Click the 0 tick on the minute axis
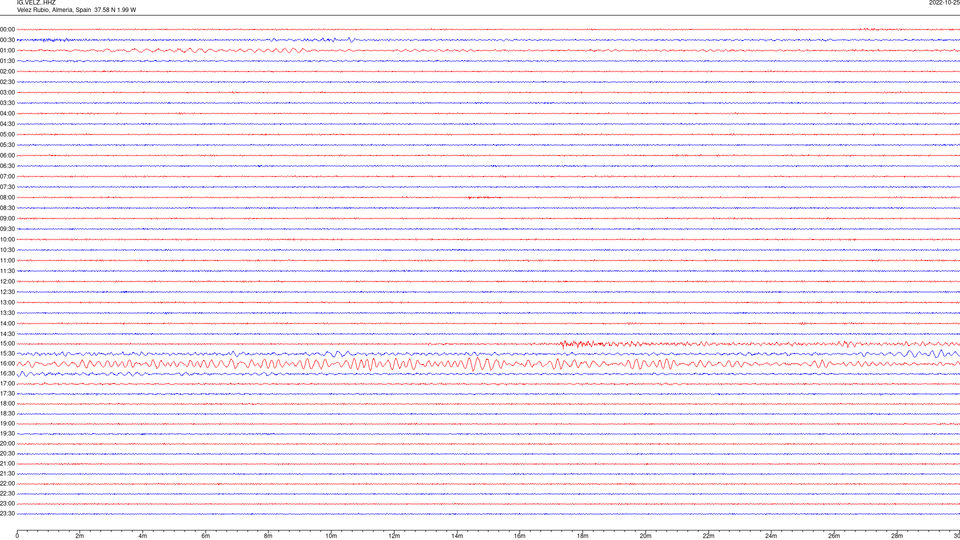The width and height of the screenshot is (960, 540). (x=17, y=536)
